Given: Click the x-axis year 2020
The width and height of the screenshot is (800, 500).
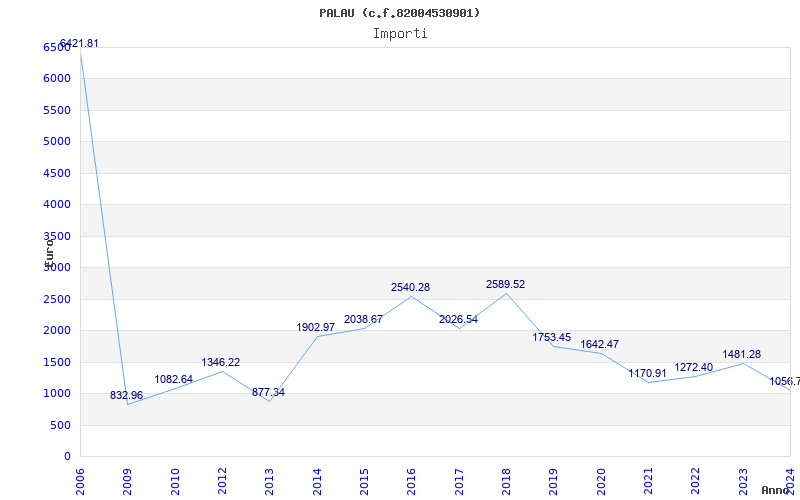Looking at the screenshot, I should [x=601, y=482].
